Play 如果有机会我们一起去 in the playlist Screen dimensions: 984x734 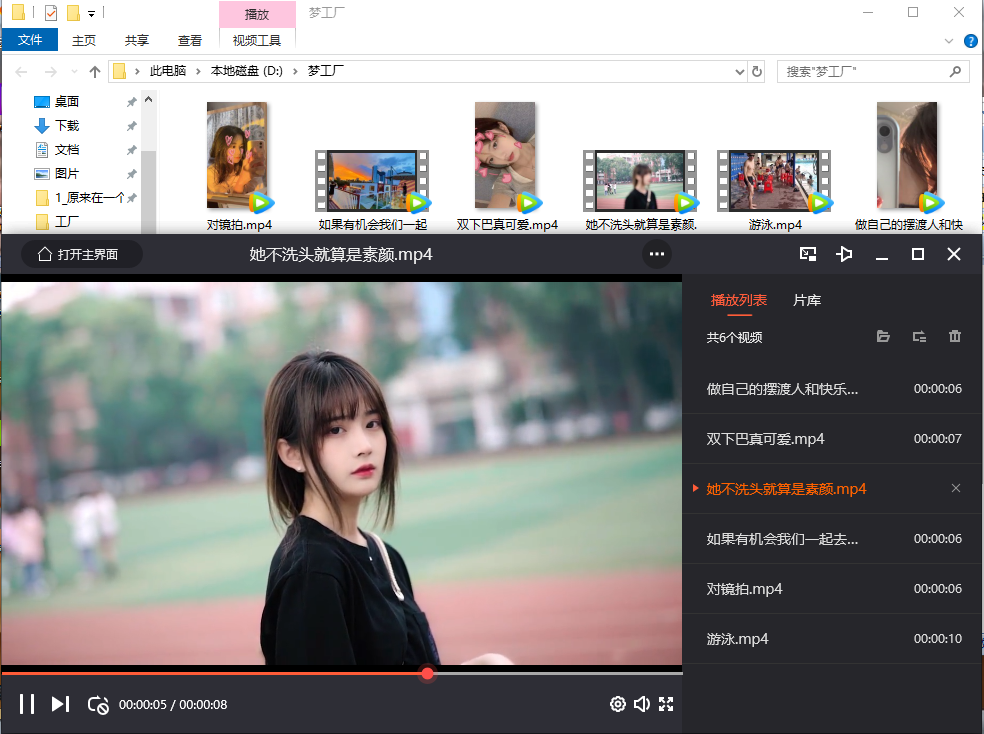(832, 539)
